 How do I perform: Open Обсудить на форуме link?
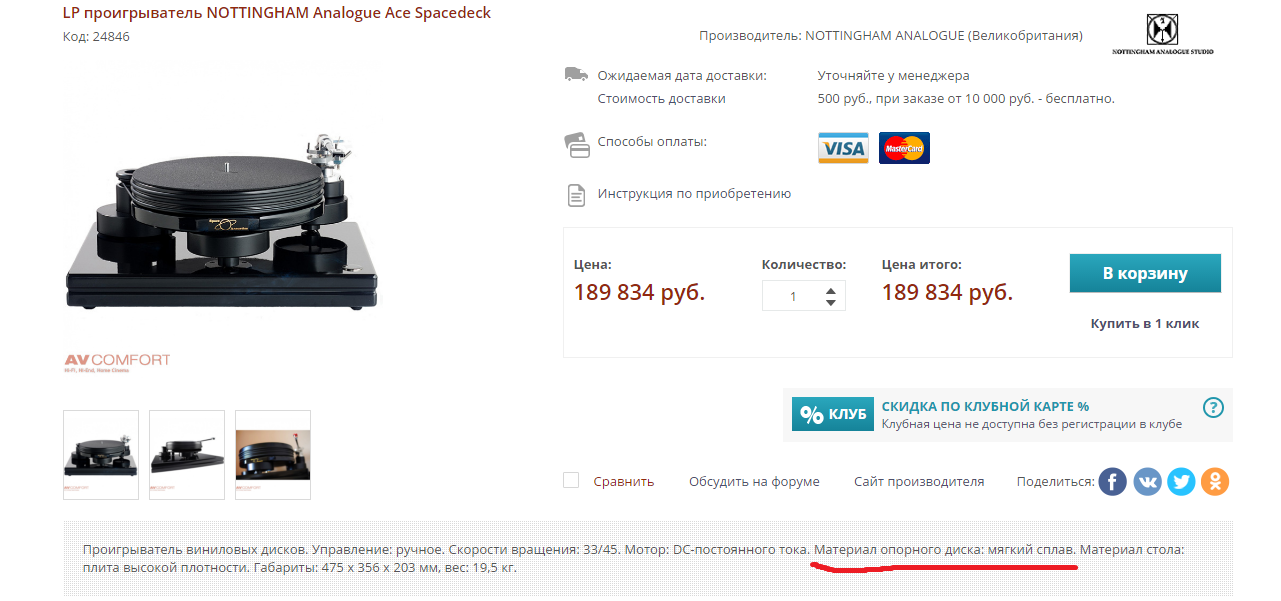click(x=754, y=481)
